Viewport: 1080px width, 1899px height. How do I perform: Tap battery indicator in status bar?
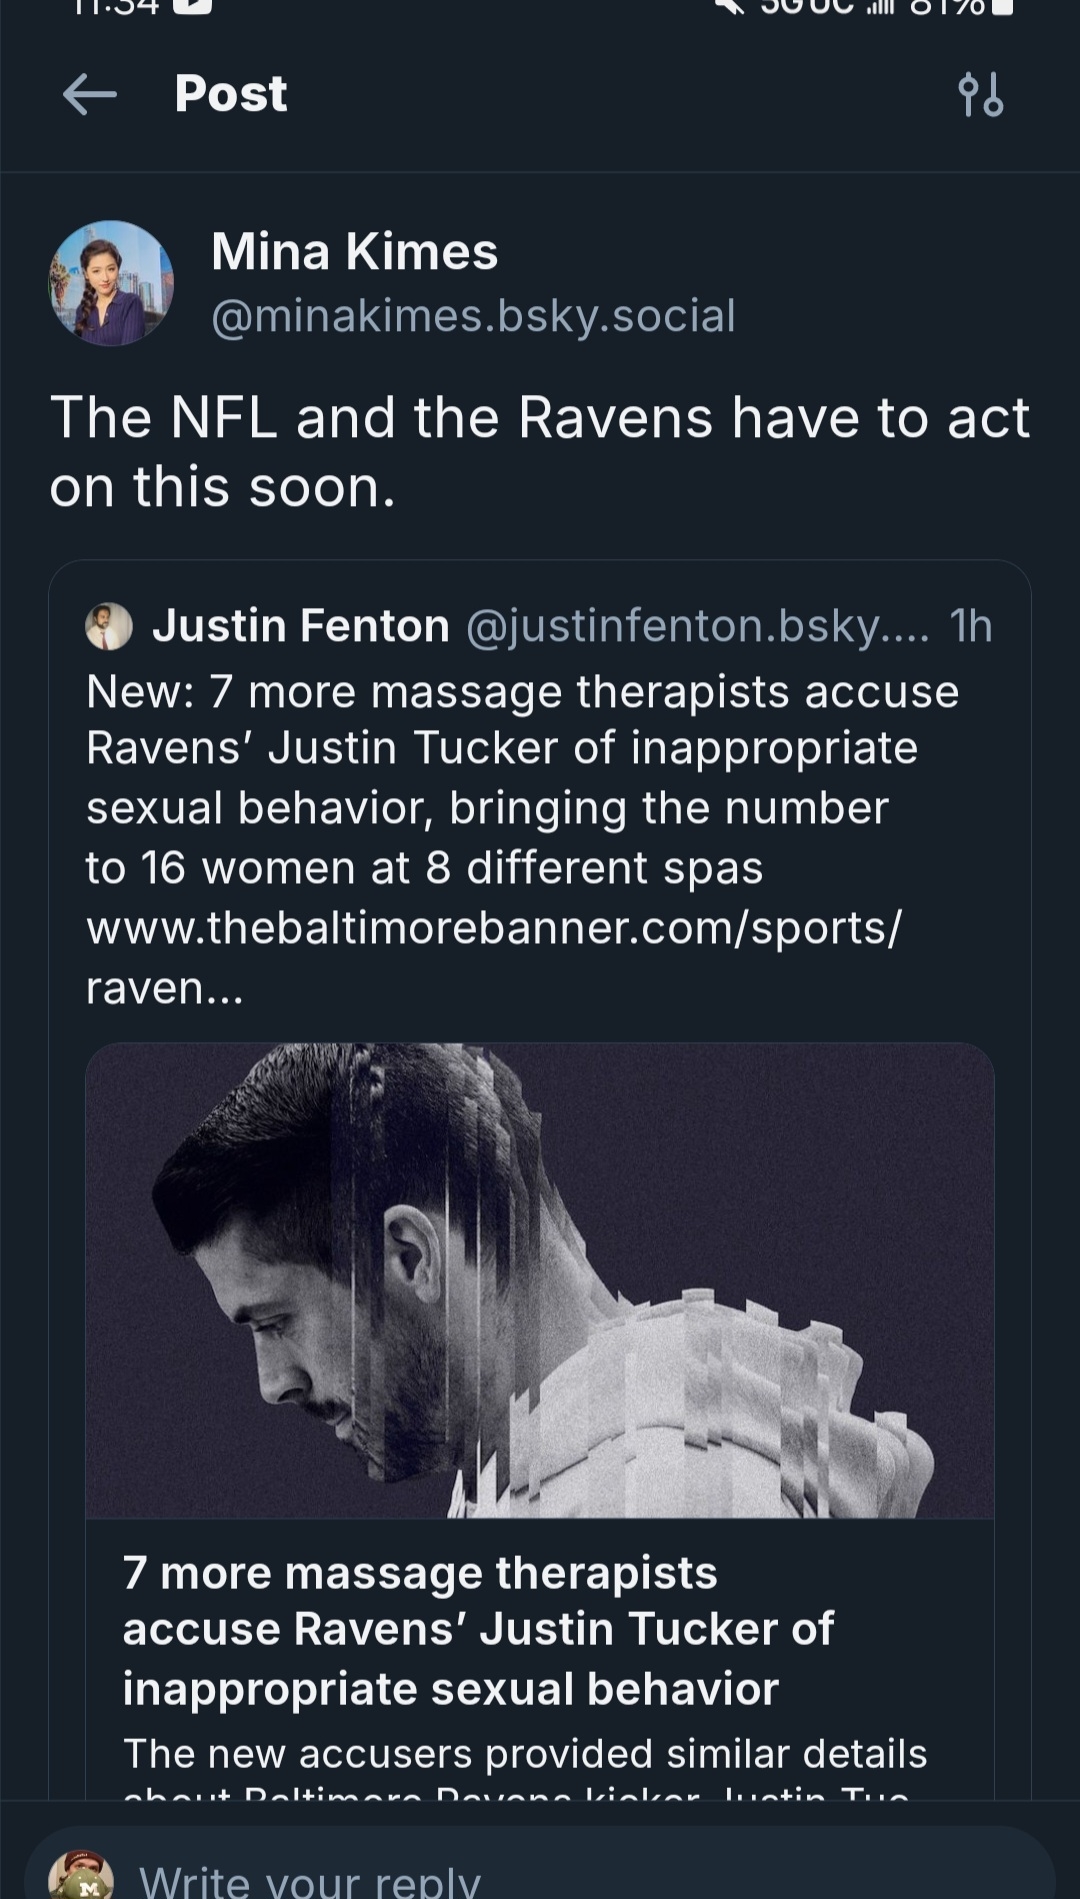1003,6
